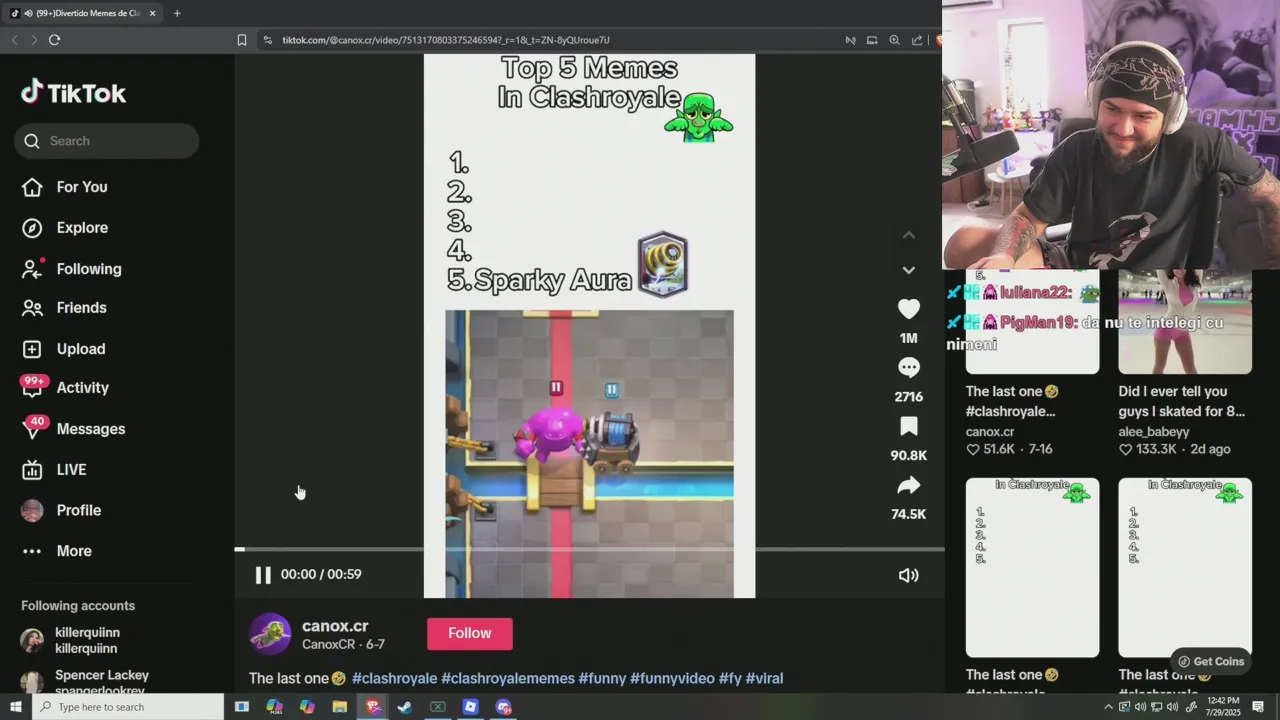
Task: Open Steam from the taskbar
Action: (405, 707)
